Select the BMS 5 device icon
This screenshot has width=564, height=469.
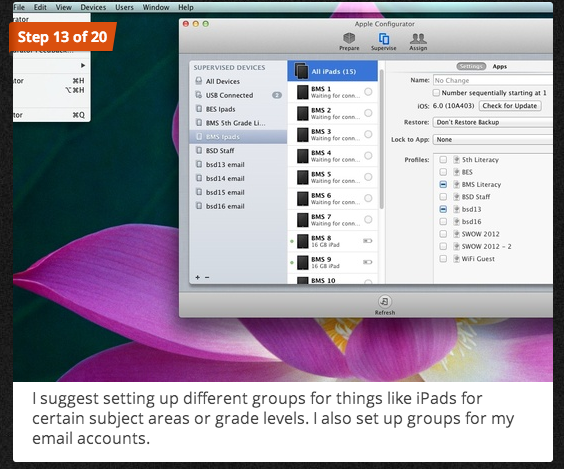click(303, 177)
